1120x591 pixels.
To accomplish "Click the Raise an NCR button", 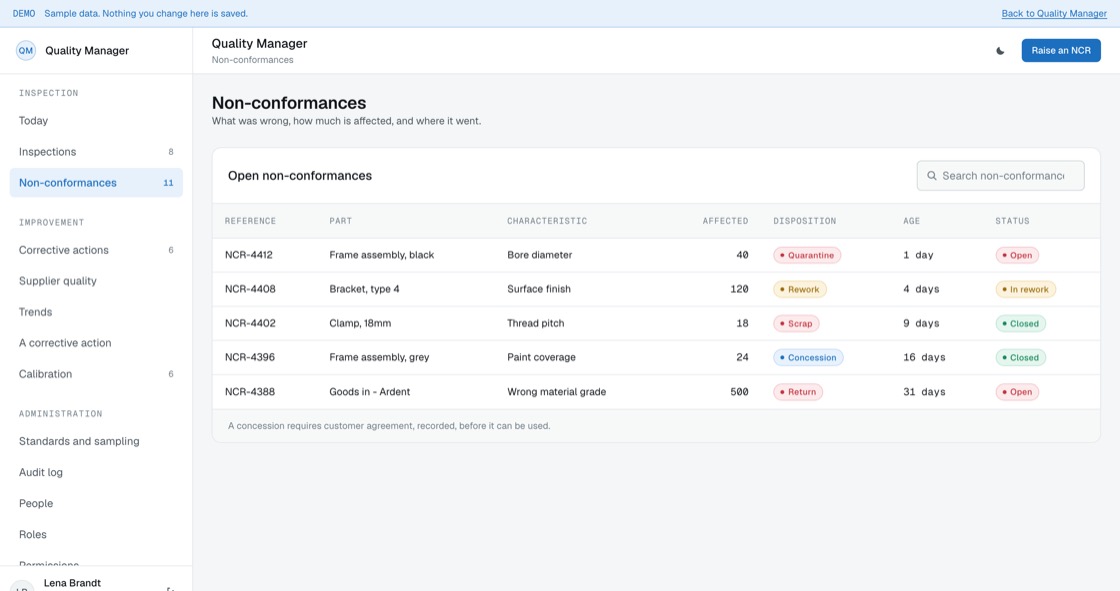I will pos(1061,51).
